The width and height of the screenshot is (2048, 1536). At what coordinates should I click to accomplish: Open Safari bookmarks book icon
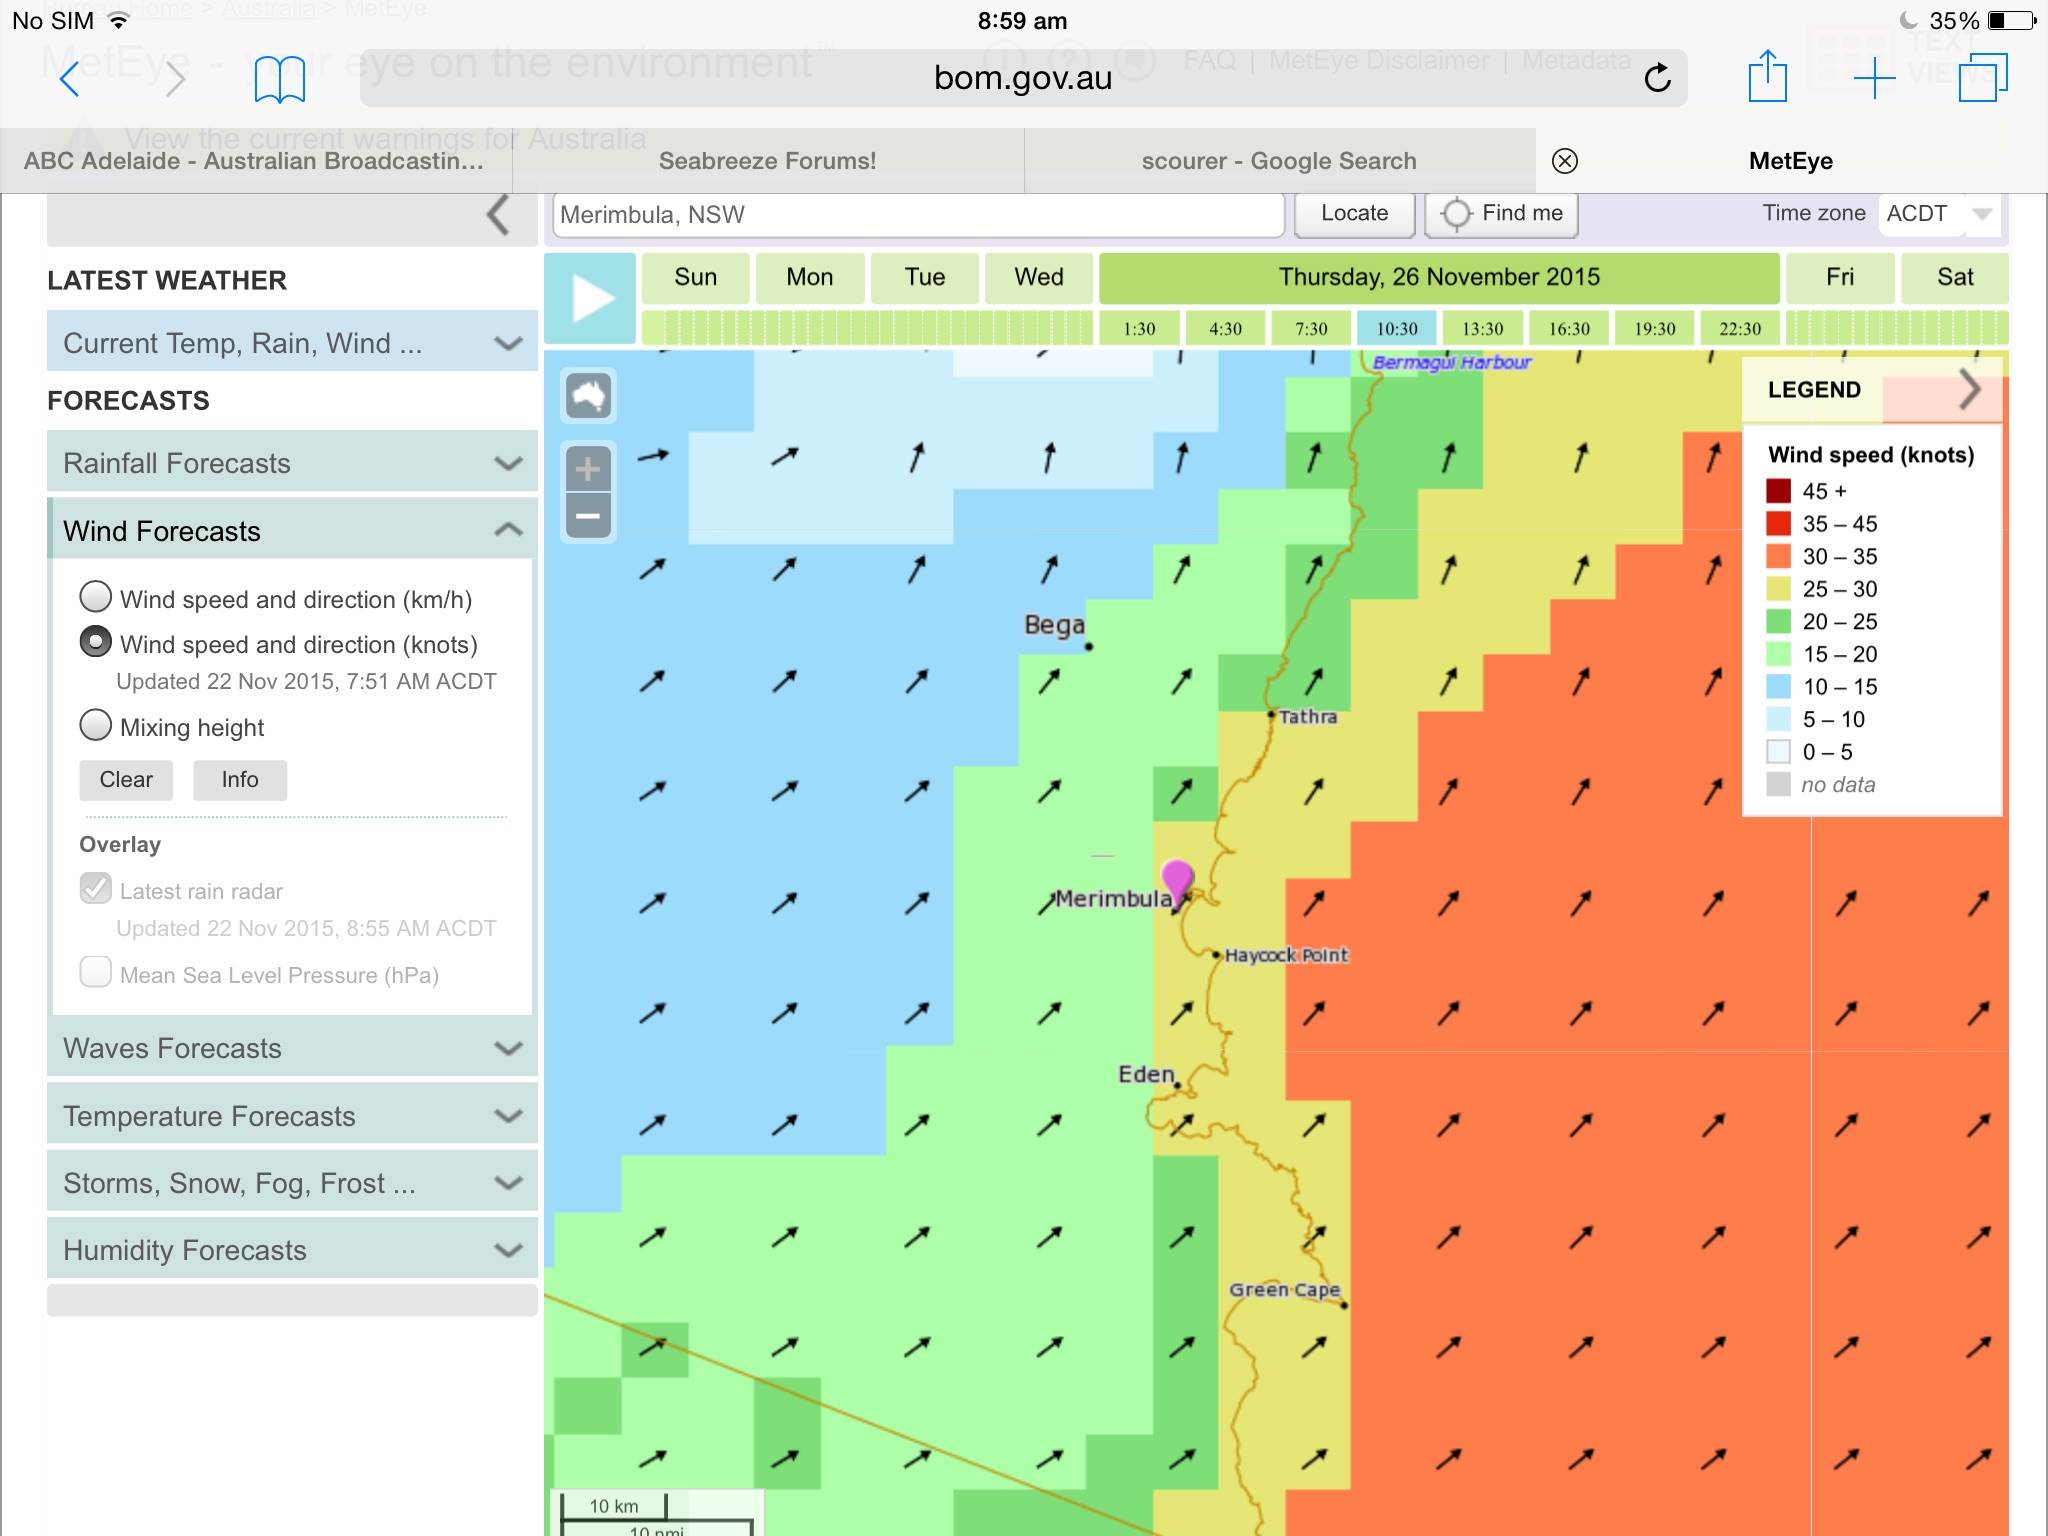click(x=279, y=79)
